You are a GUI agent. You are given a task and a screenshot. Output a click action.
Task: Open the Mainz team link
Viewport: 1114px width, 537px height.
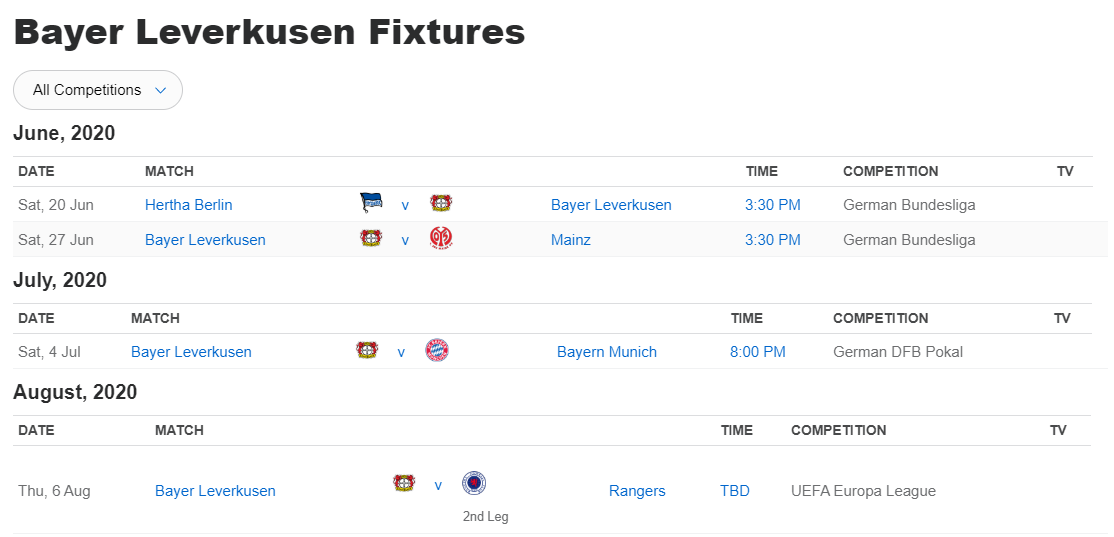click(x=570, y=240)
